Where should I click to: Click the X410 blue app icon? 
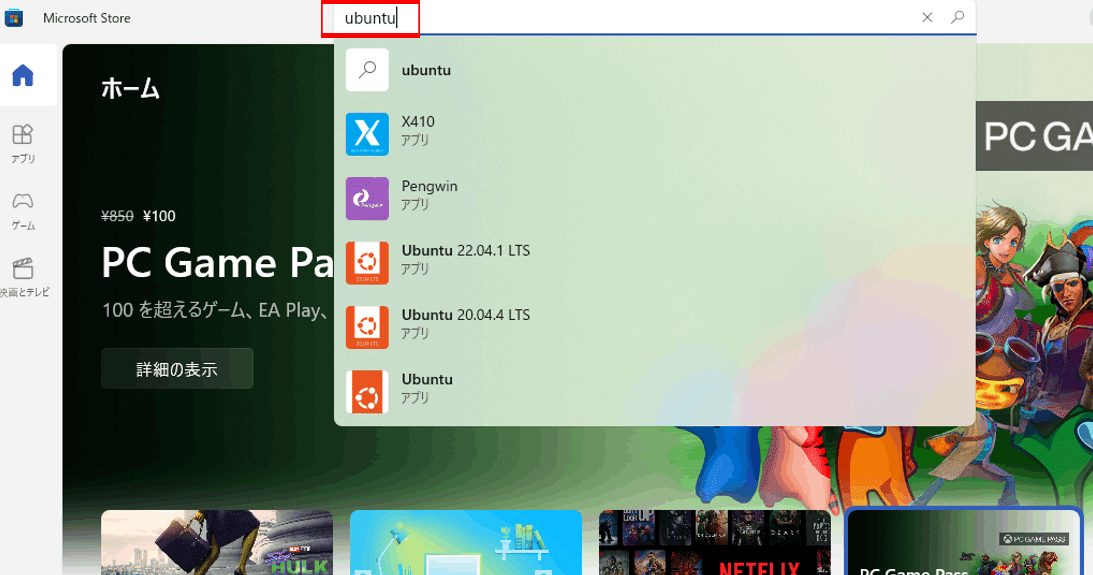click(367, 134)
